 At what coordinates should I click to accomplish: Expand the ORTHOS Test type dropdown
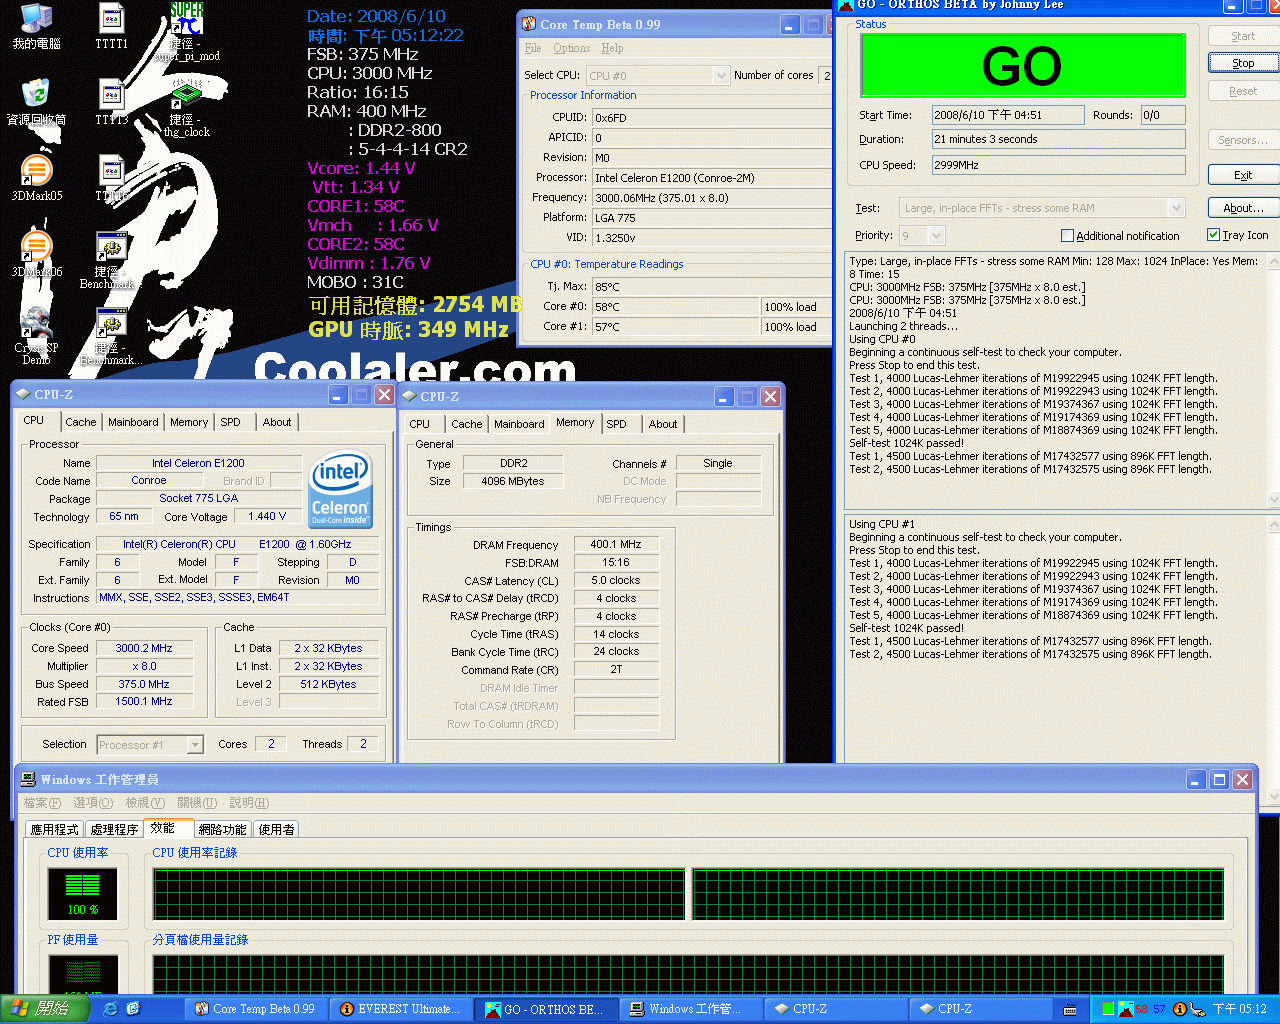pyautogui.click(x=1176, y=208)
